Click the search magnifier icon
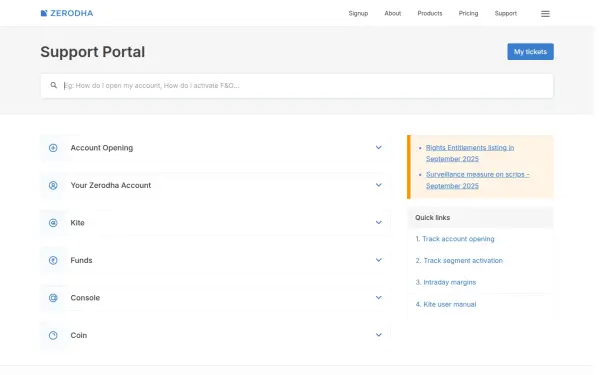The height and width of the screenshot is (375, 600). 54,85
